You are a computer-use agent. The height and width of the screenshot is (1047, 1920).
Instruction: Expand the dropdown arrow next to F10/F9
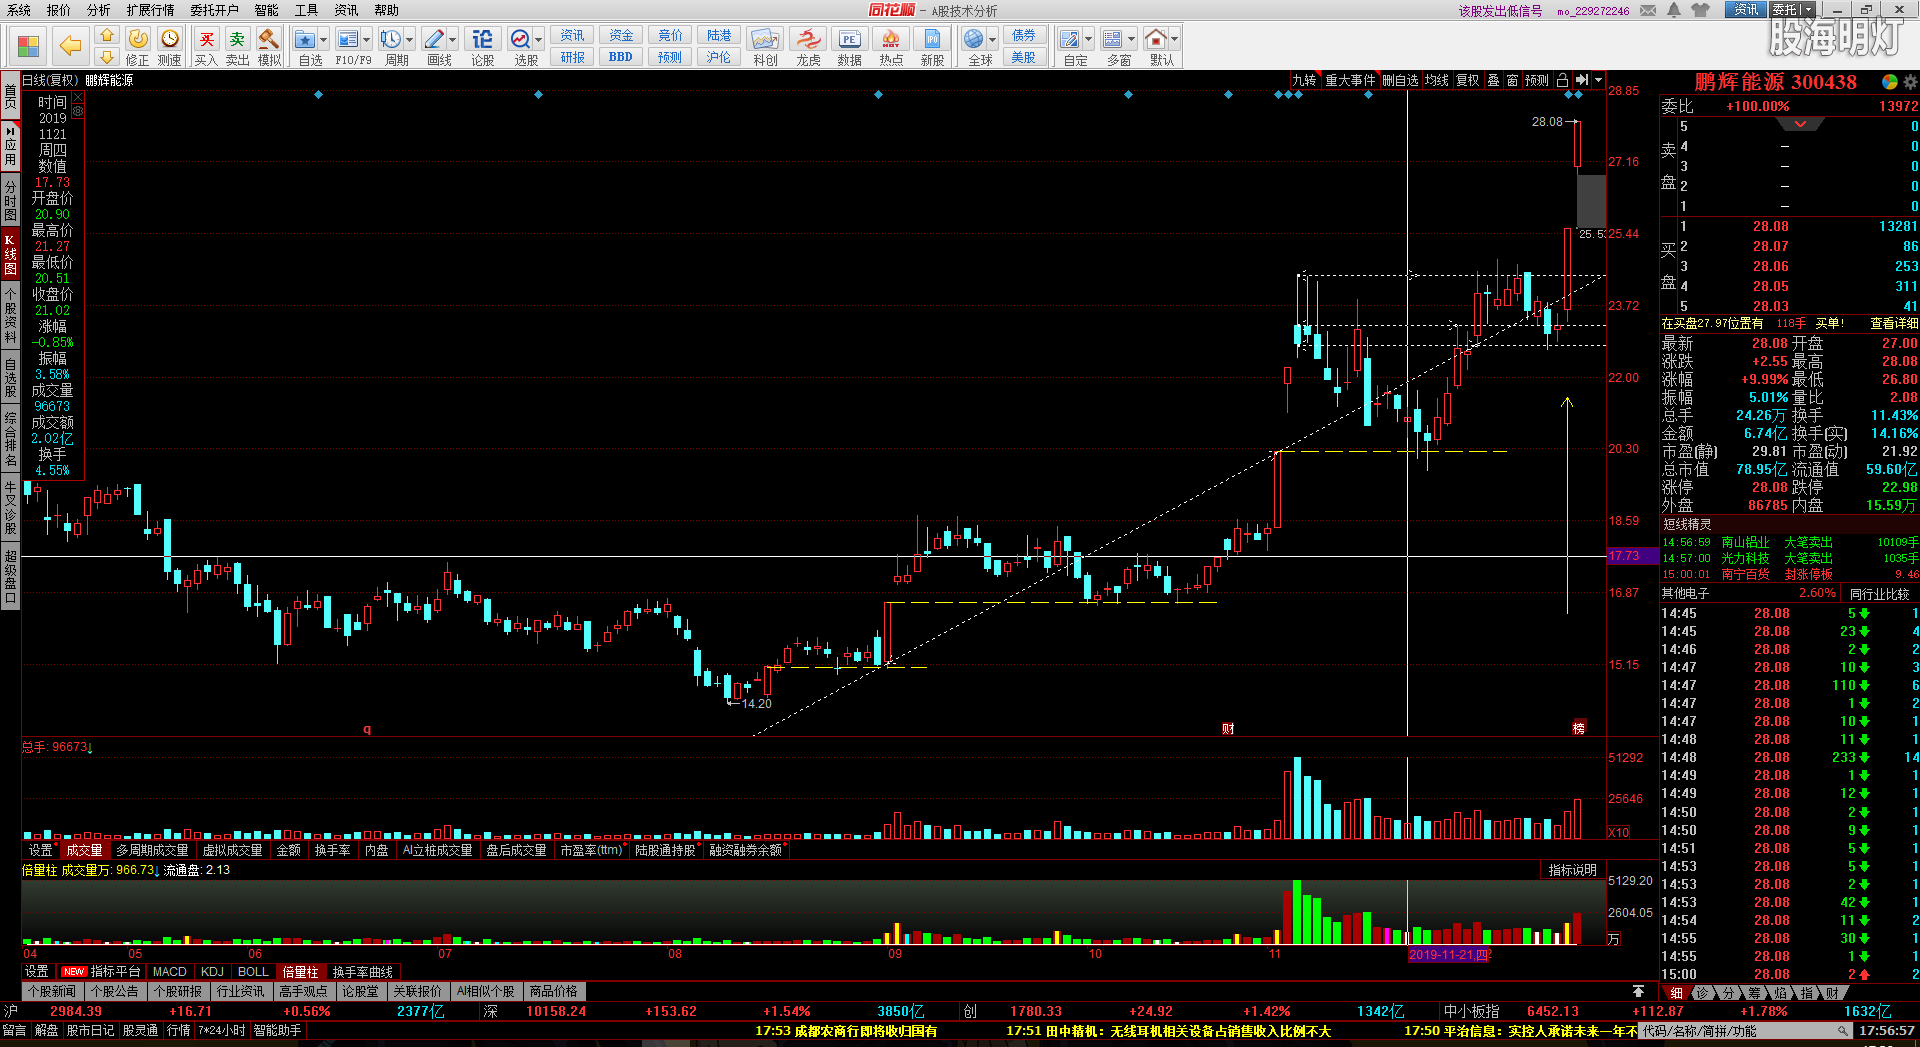pyautogui.click(x=367, y=40)
